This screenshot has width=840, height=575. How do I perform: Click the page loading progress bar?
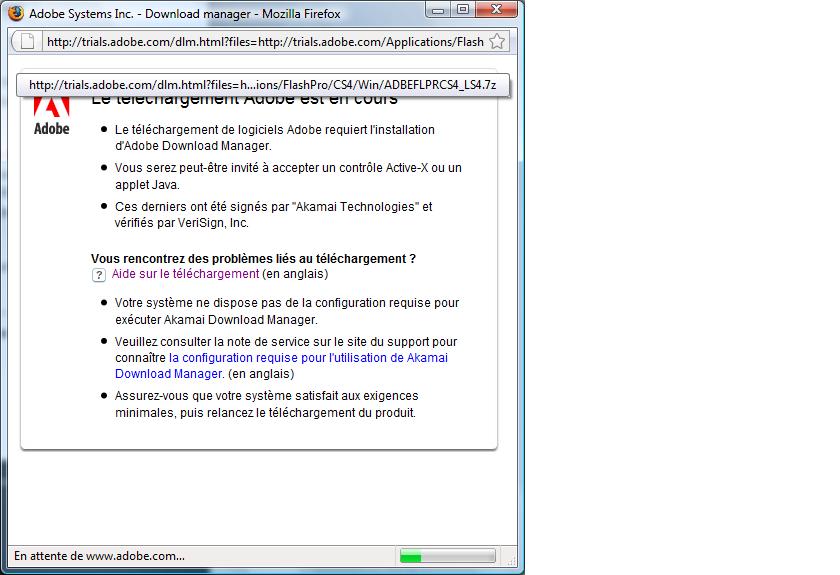[x=447, y=556]
